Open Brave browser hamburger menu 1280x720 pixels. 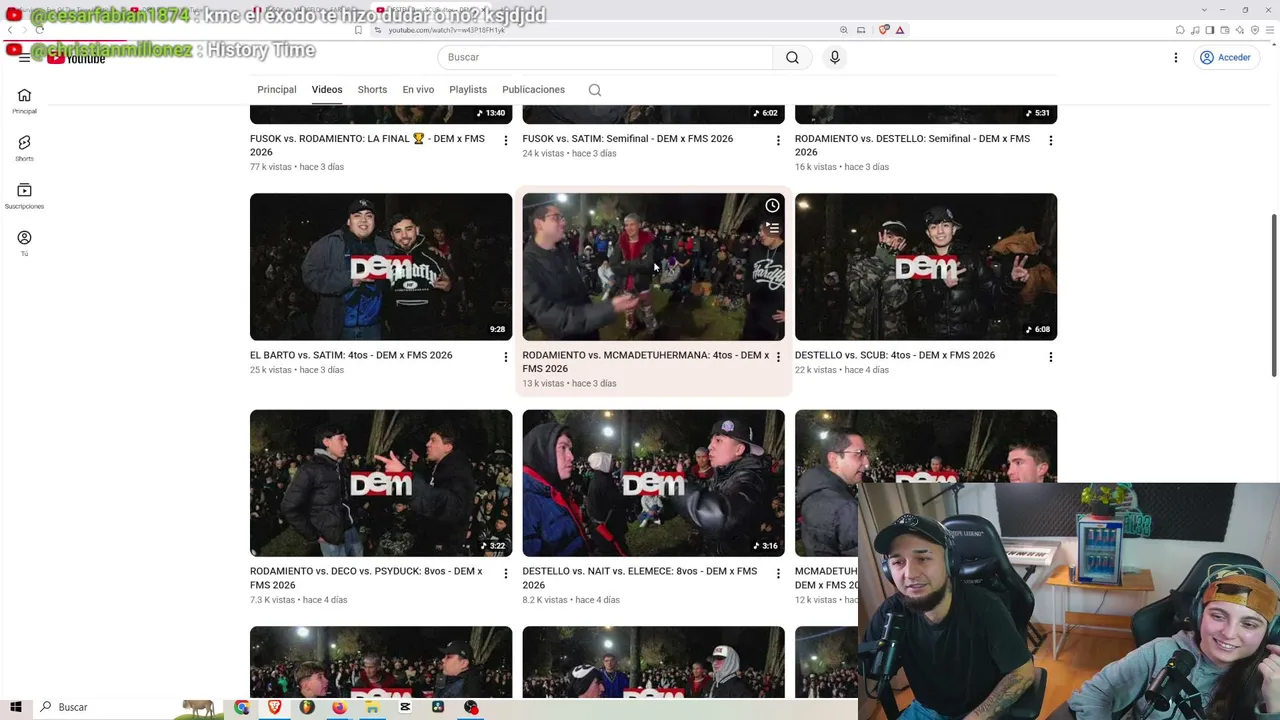click(x=1271, y=30)
